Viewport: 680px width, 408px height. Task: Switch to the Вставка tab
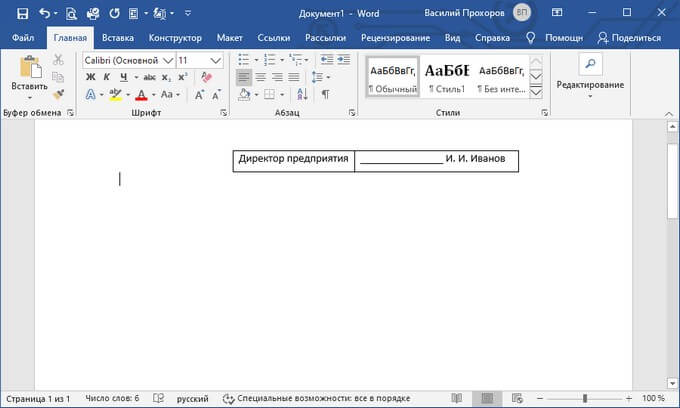(x=118, y=38)
